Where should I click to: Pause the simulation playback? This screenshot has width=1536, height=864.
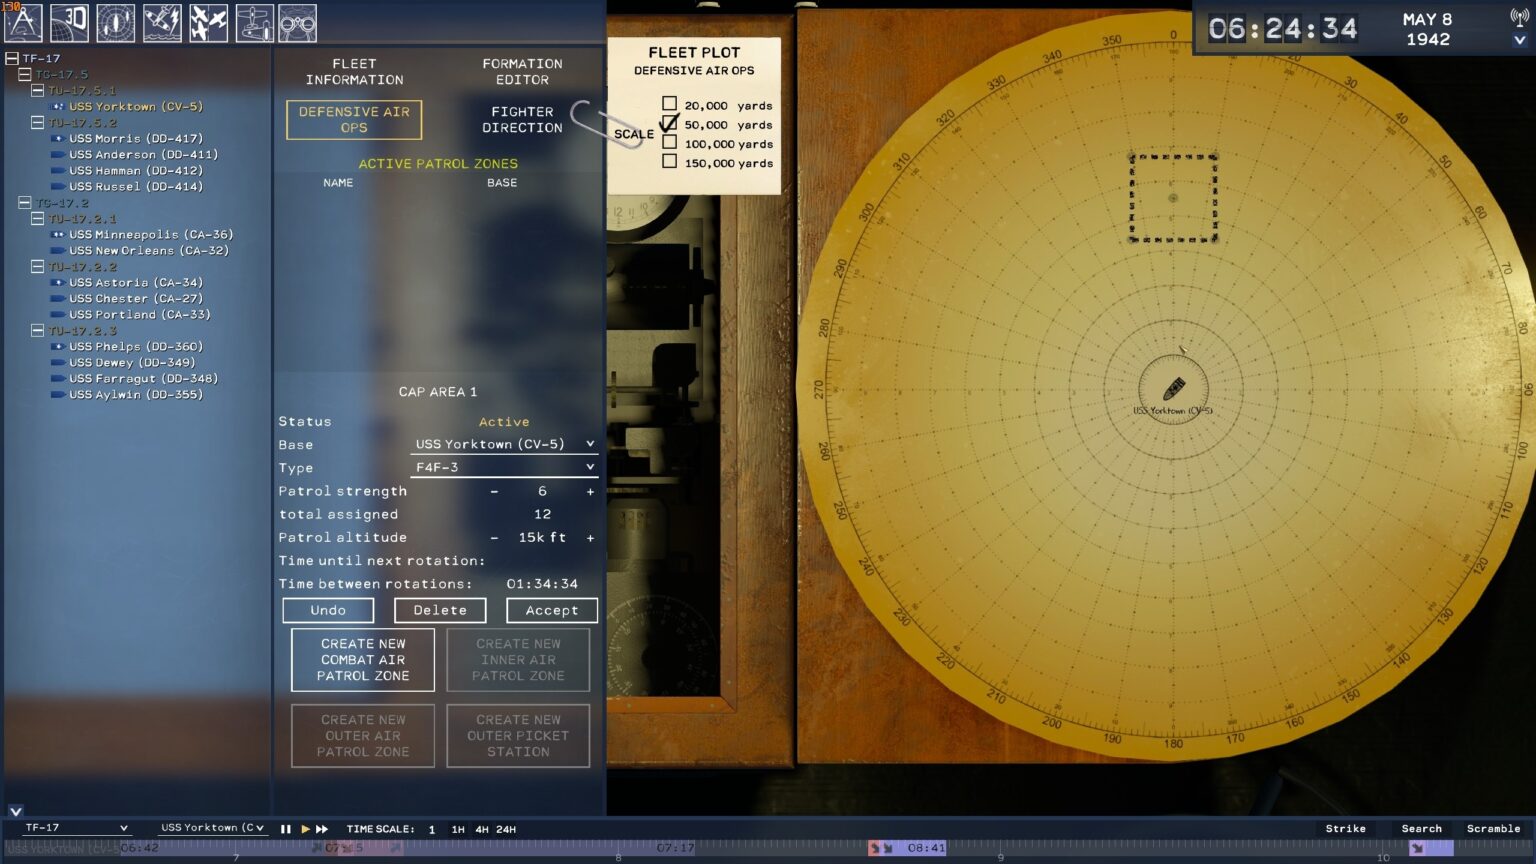click(x=285, y=828)
